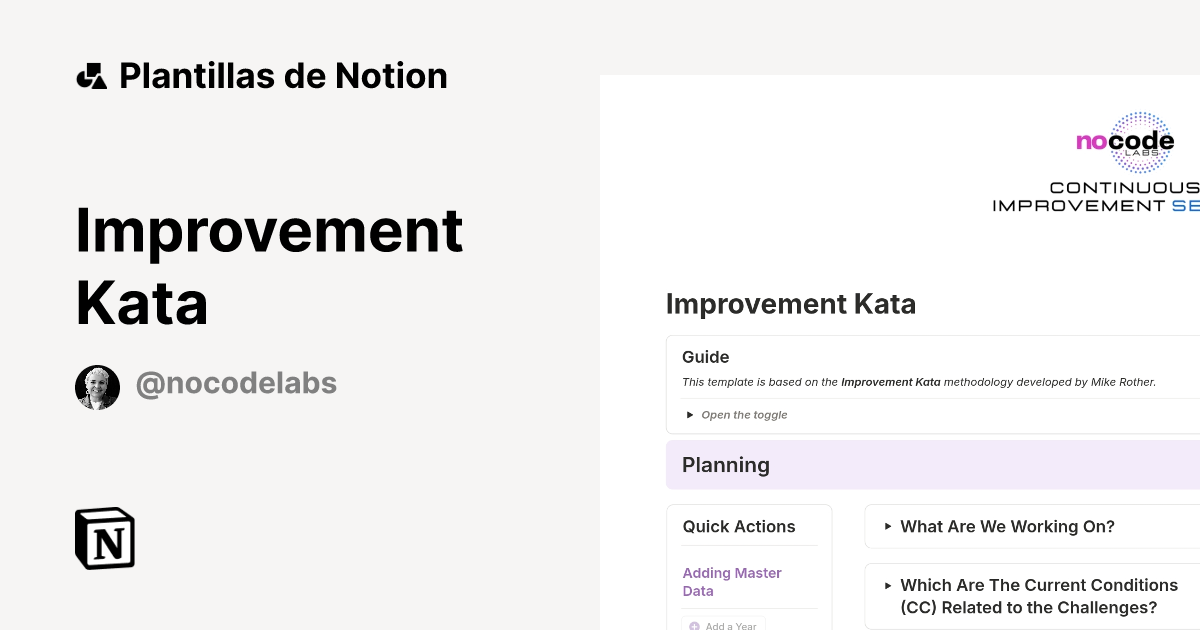Click the Plantillas de Notion puzzle icon
Image resolution: width=1200 pixels, height=630 pixels.
[x=92, y=75]
